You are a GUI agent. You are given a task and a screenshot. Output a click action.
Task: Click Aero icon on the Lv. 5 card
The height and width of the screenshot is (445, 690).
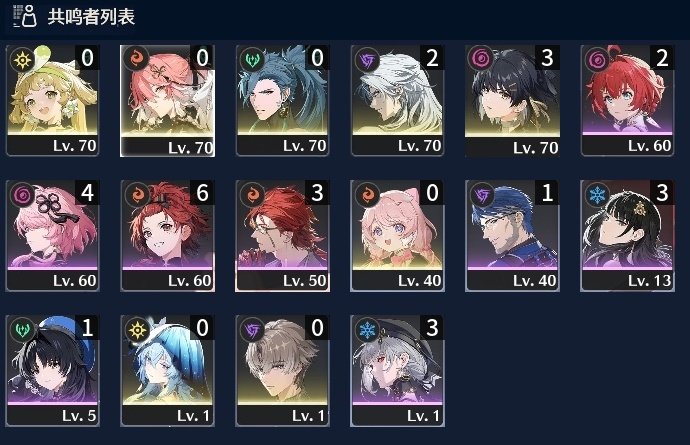22,329
